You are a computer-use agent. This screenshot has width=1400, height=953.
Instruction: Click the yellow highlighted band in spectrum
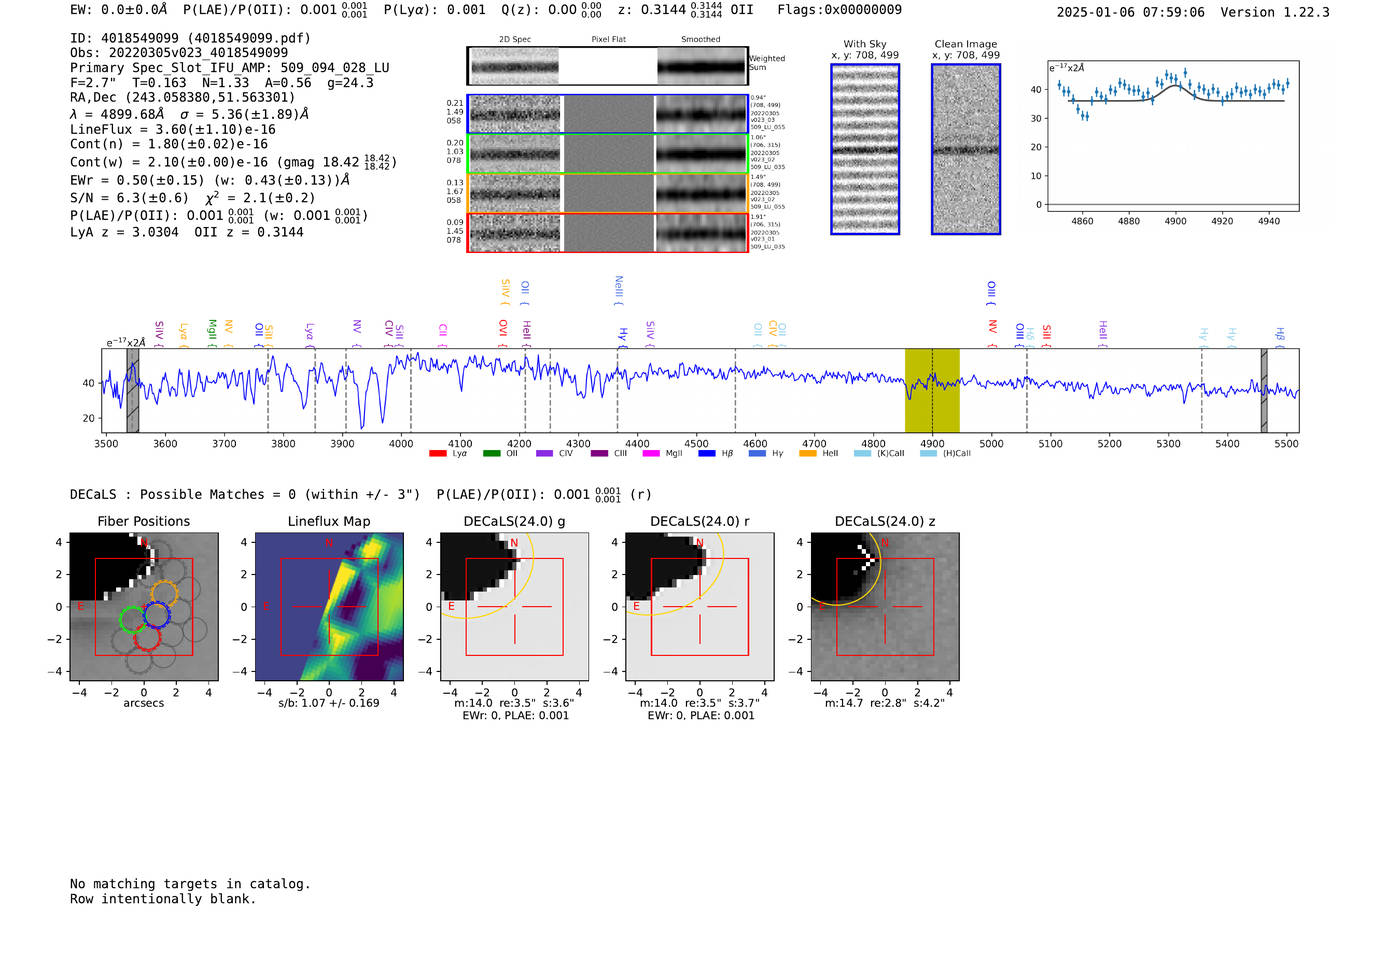(x=932, y=390)
